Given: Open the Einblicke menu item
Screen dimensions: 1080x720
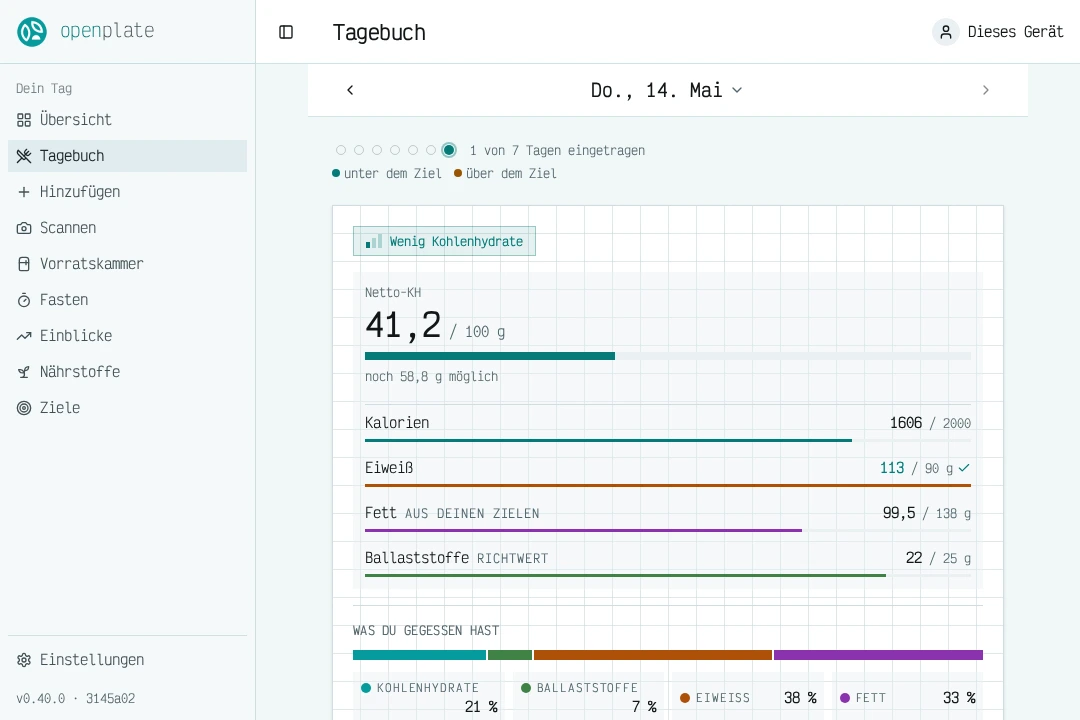Looking at the screenshot, I should (x=127, y=336).
